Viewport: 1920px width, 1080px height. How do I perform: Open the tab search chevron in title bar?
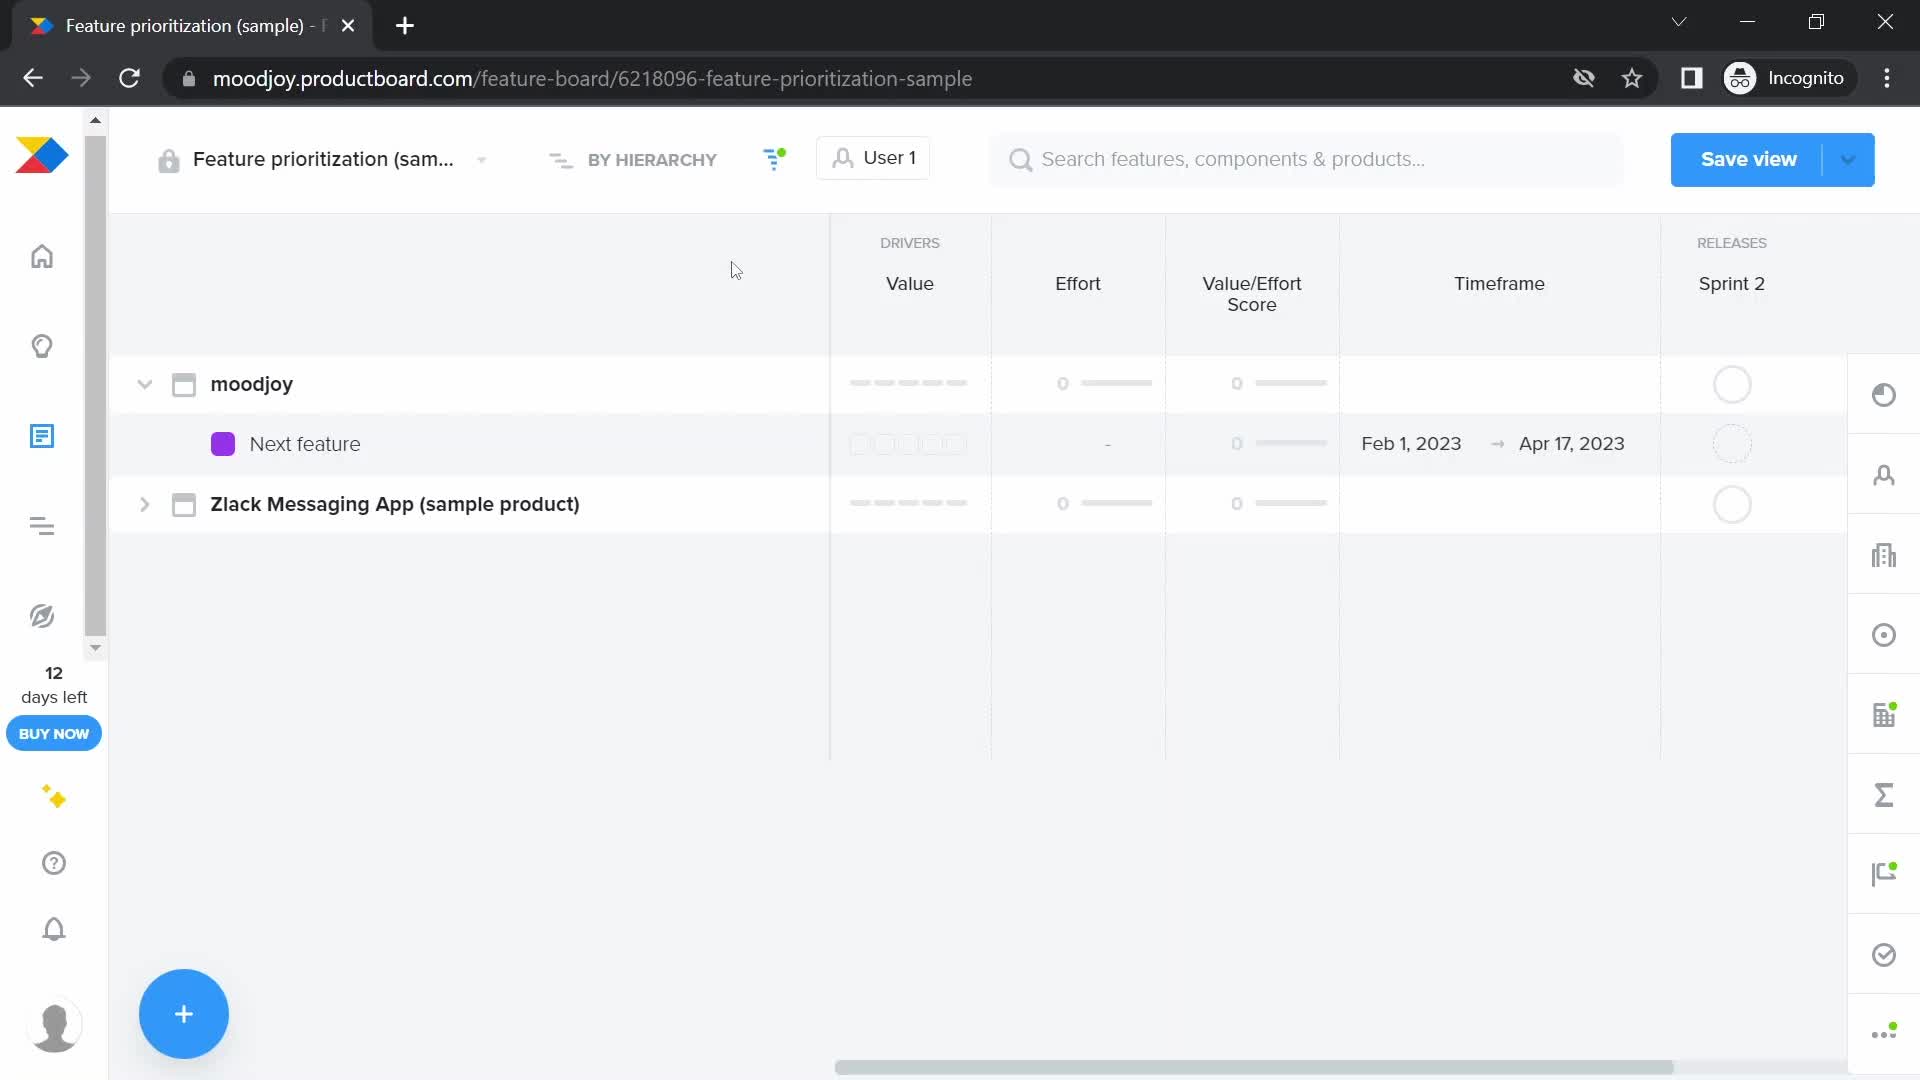(x=1679, y=22)
